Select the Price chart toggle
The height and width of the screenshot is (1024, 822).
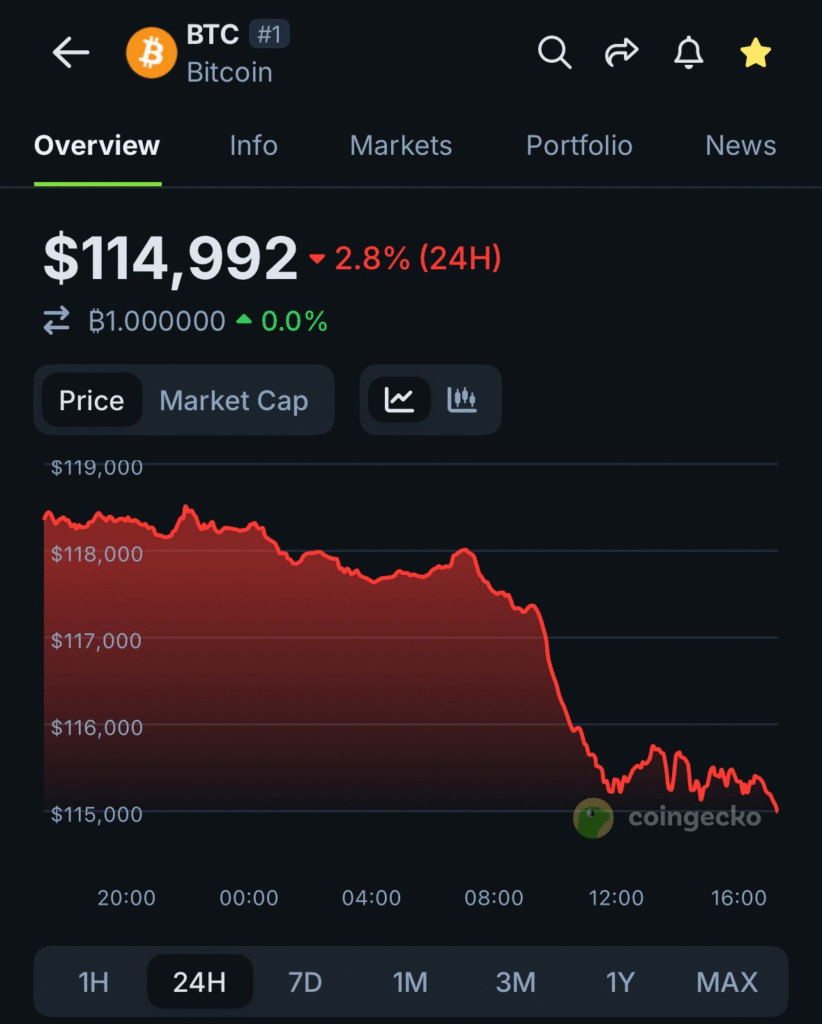click(92, 400)
